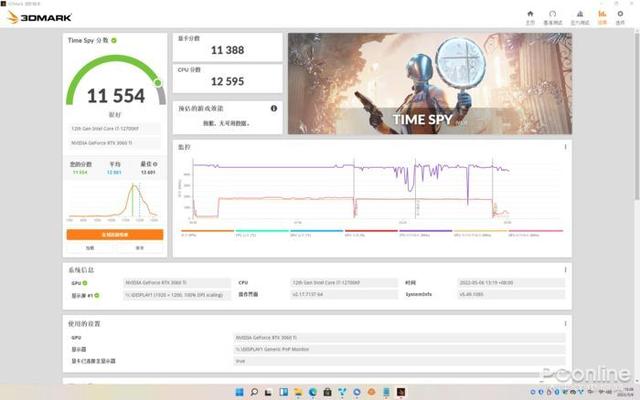Click the 3DMark logo
The image size is (640, 400).
(x=40, y=18)
